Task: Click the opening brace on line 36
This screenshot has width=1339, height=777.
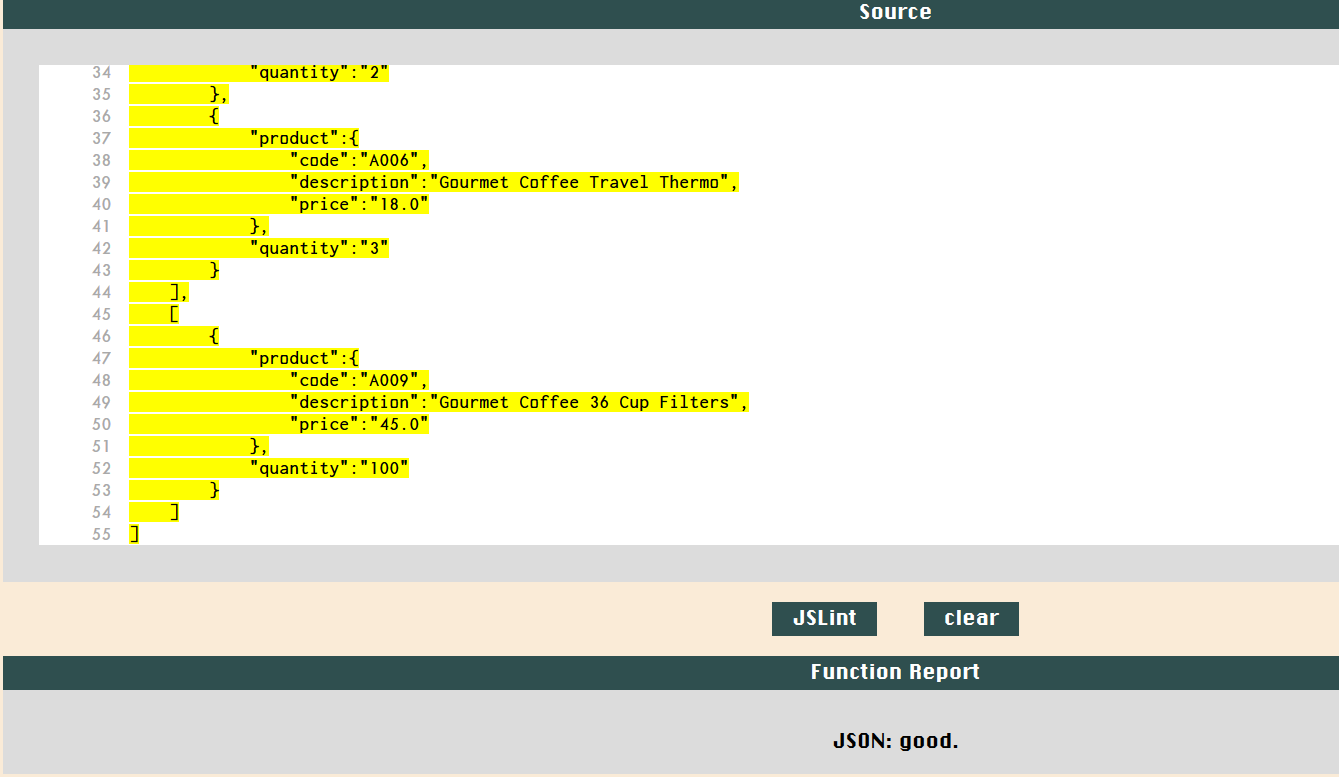Action: [214, 116]
